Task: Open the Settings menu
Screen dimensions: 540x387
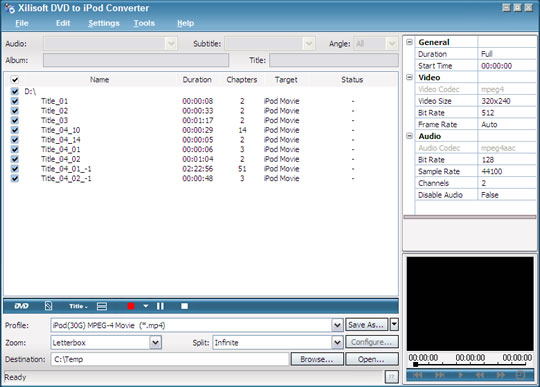Action: [104, 23]
